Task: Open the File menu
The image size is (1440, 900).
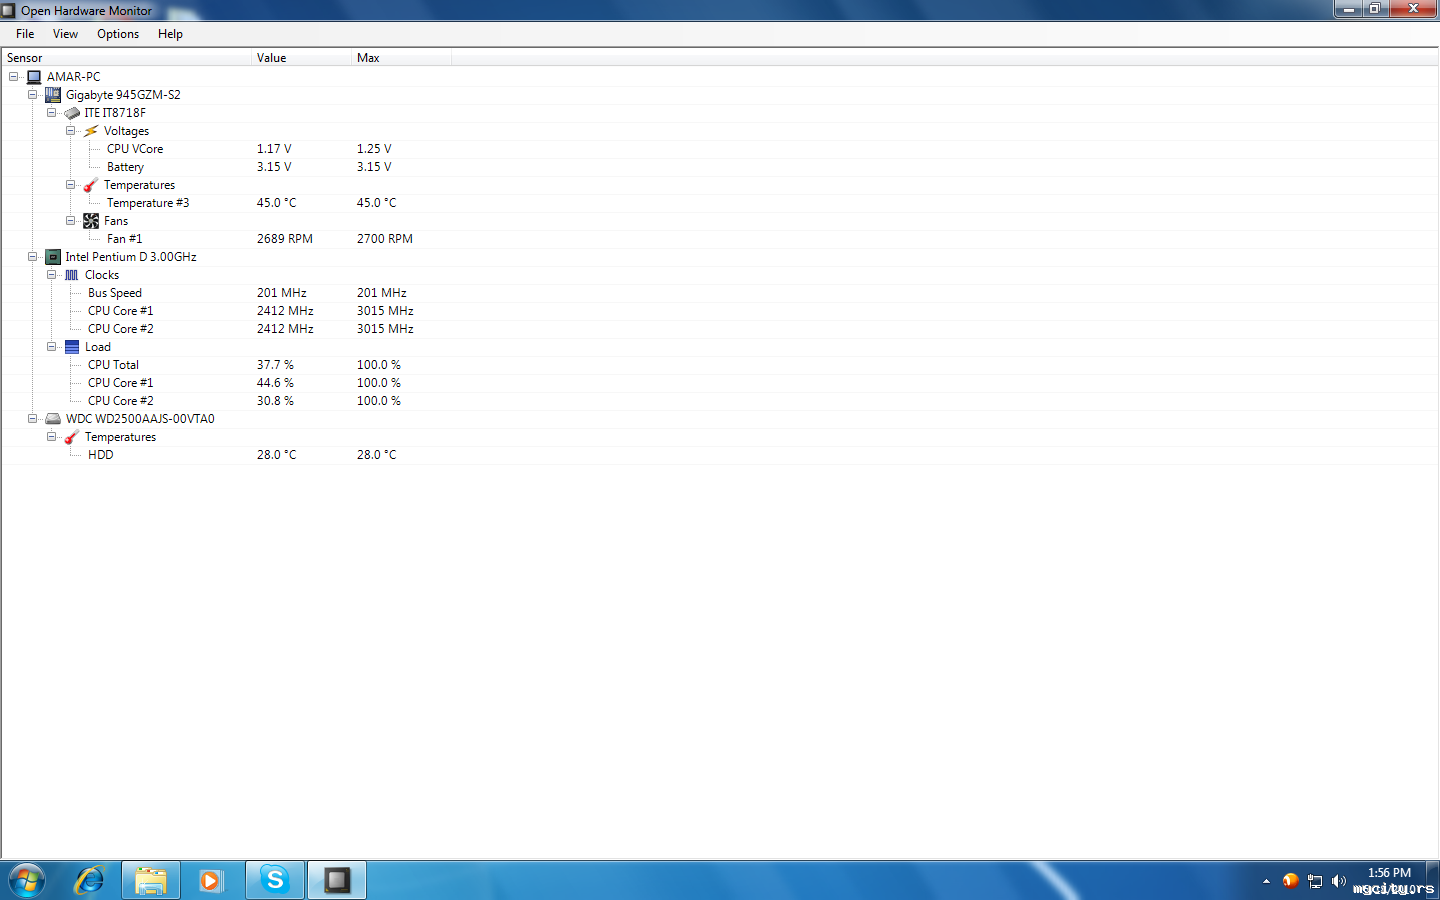Action: [25, 34]
